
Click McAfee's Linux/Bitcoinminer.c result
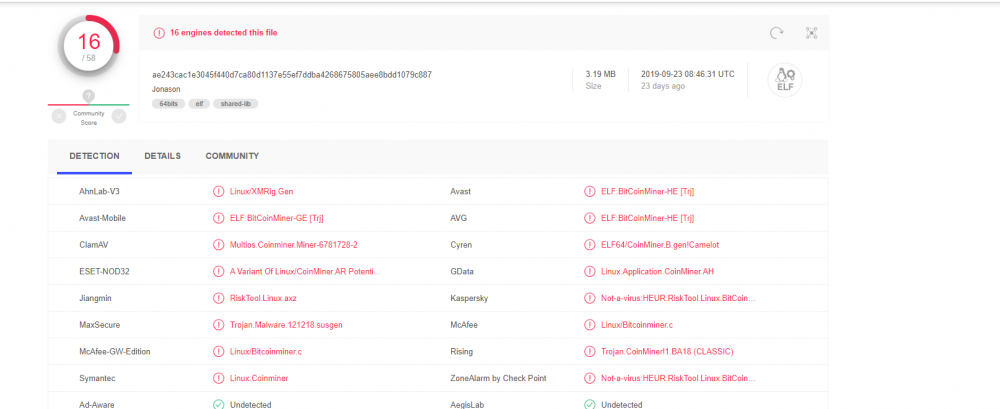tap(637, 325)
